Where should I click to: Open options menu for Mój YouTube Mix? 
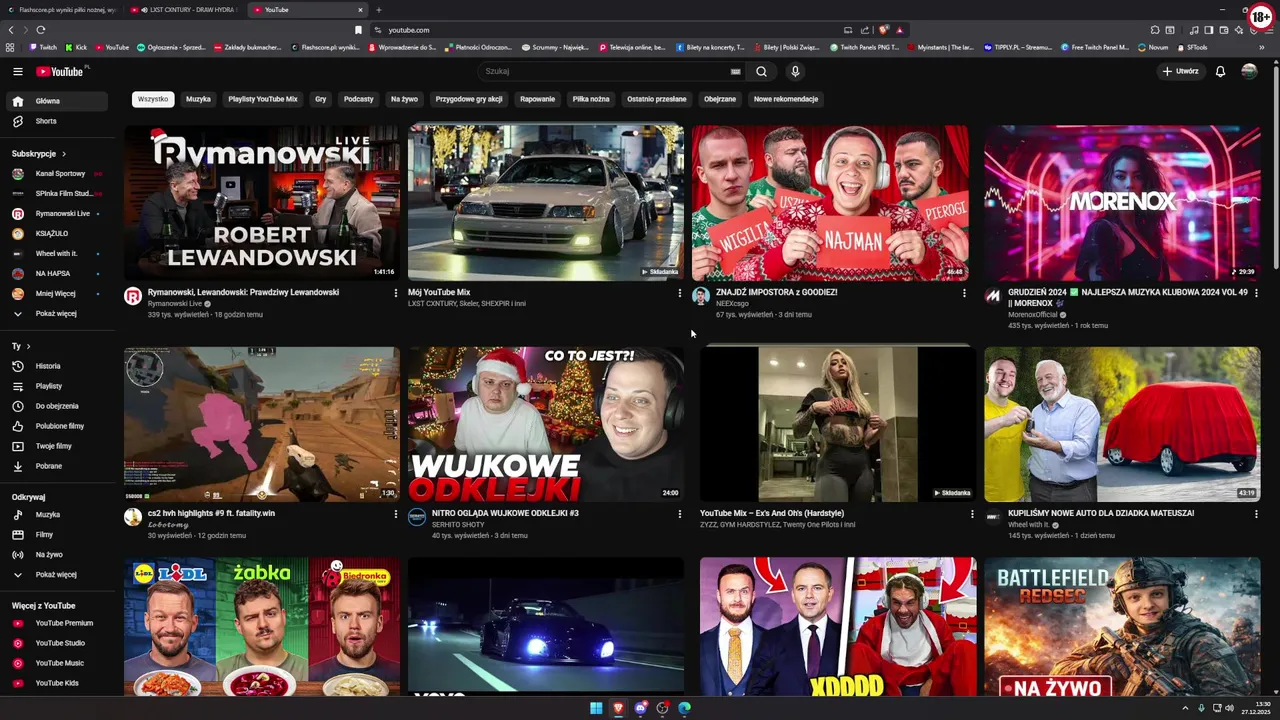680,293
